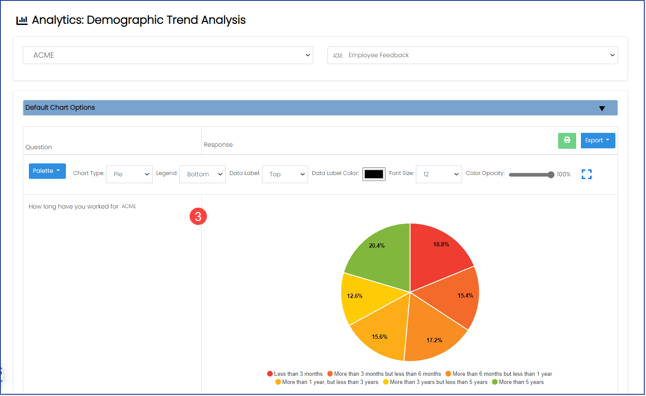Toggle 'More than 5 years' legend entry
Image resolution: width=646 pixels, height=396 pixels.
[x=518, y=382]
